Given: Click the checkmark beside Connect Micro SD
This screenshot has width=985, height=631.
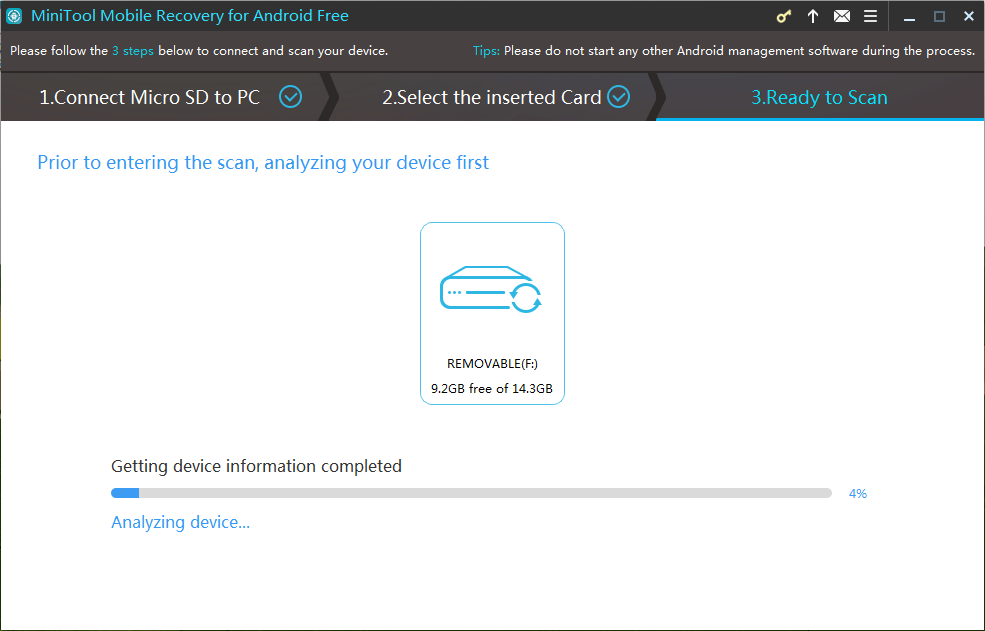Looking at the screenshot, I should [x=290, y=97].
